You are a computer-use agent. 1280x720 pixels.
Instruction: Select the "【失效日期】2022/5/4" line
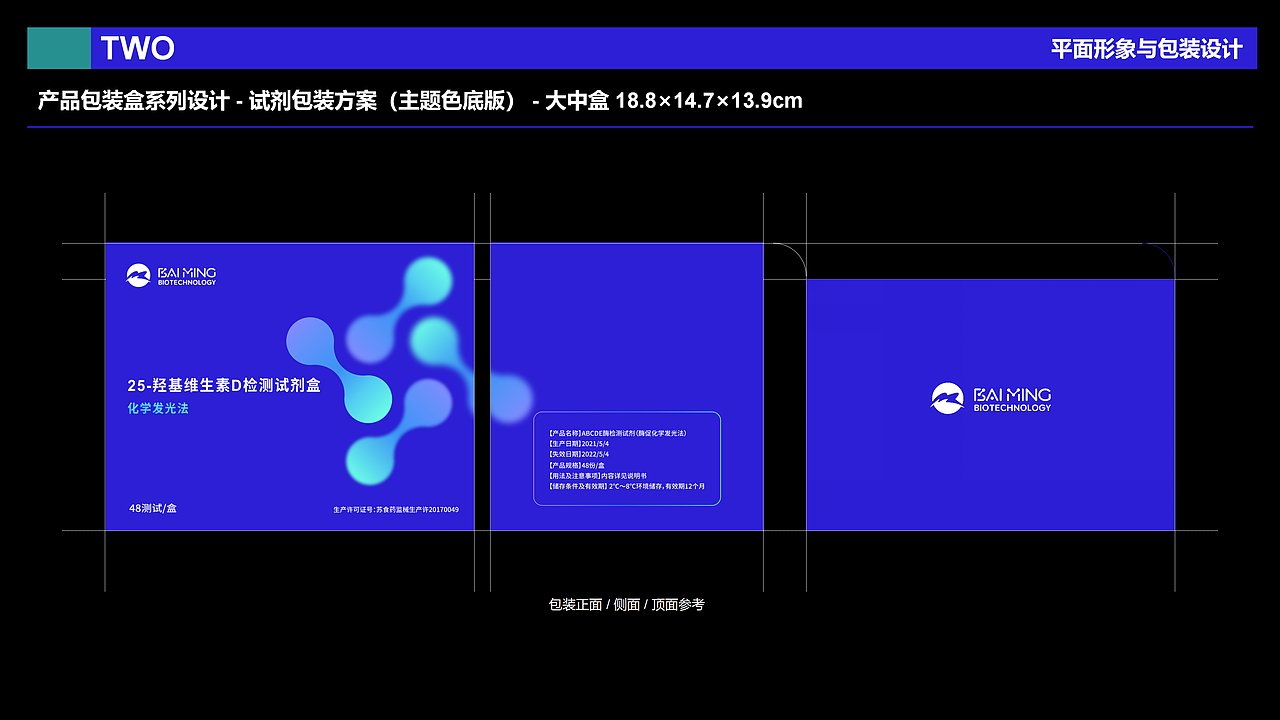[579, 454]
